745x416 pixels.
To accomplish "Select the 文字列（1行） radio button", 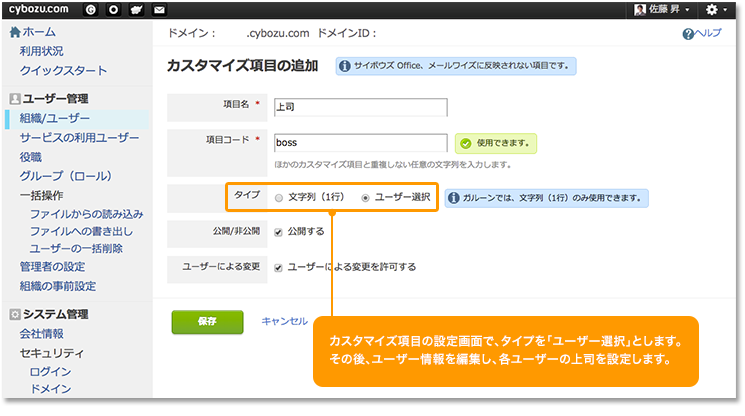I will [x=279, y=198].
